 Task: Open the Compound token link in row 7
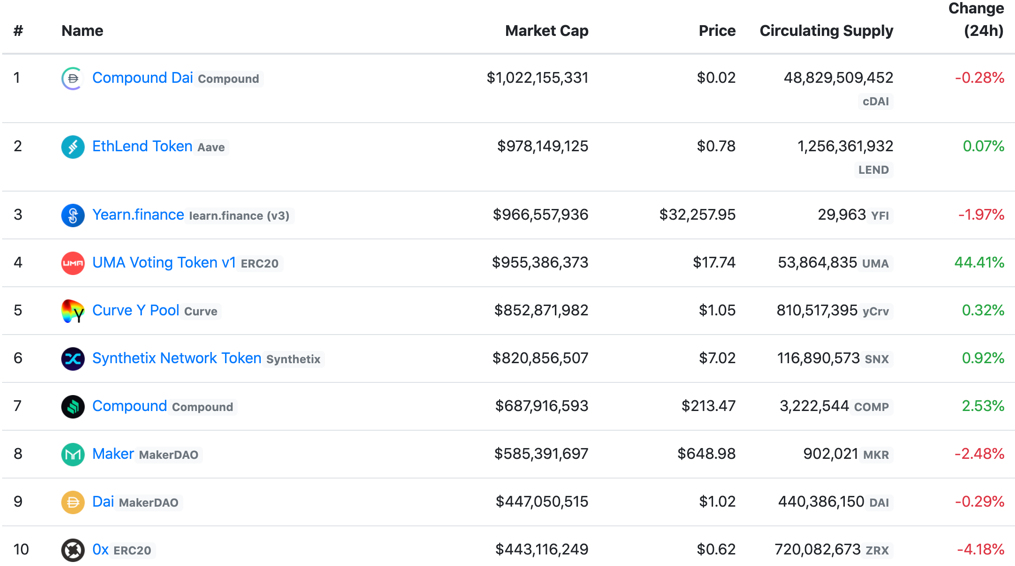coord(129,407)
